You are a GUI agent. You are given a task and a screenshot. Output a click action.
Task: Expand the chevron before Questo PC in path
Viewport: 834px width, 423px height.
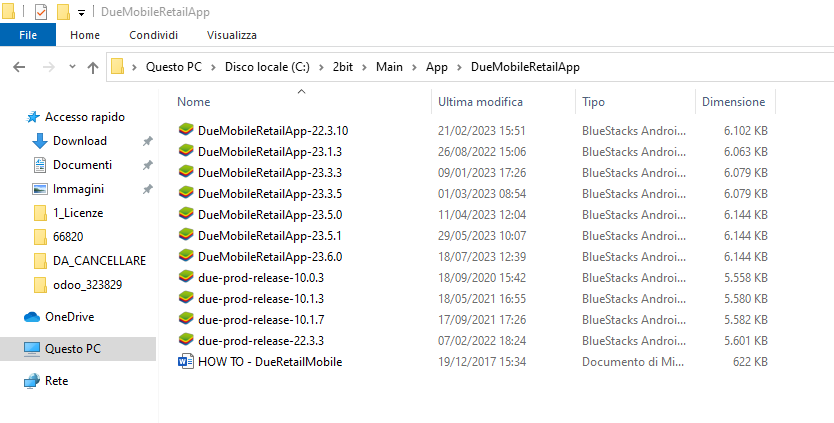pyautogui.click(x=135, y=67)
